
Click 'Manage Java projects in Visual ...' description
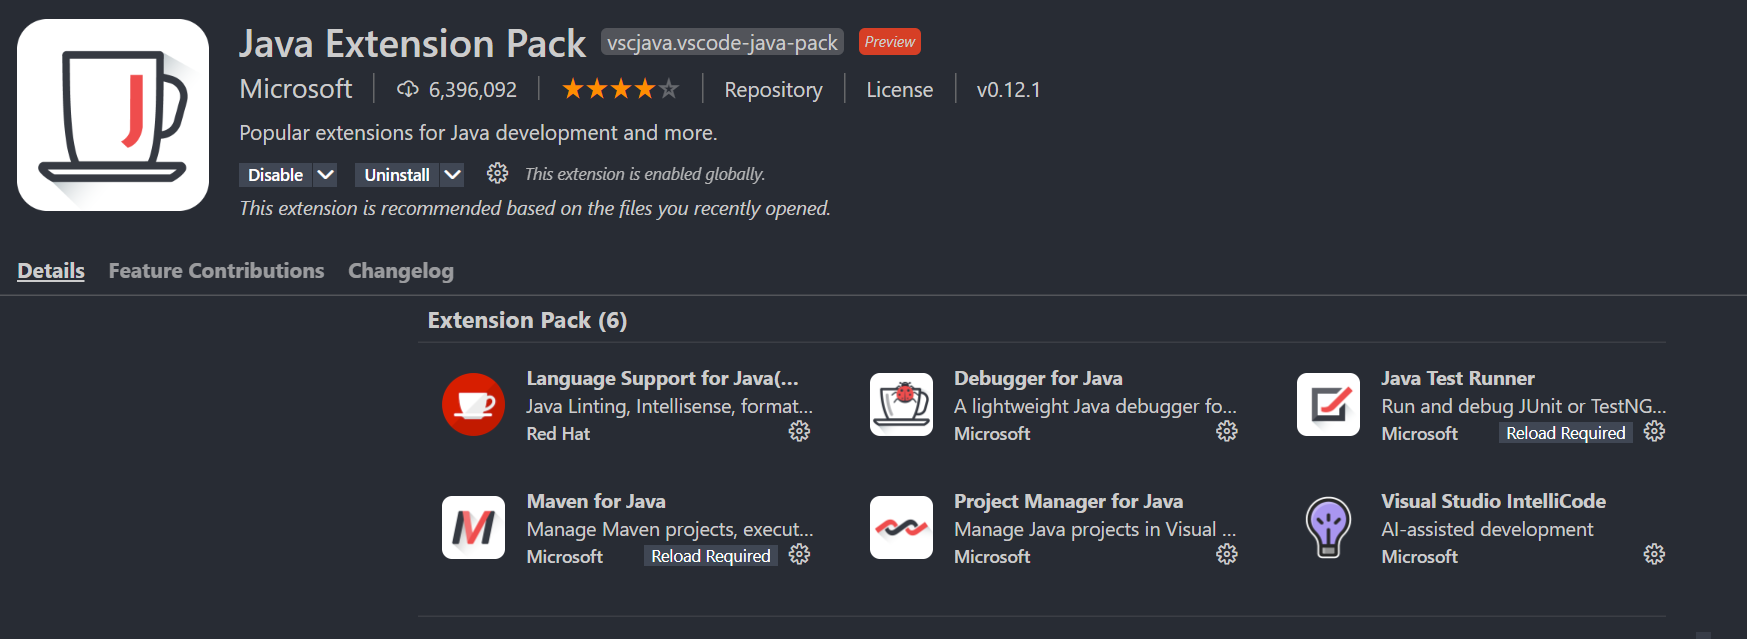point(1095,529)
